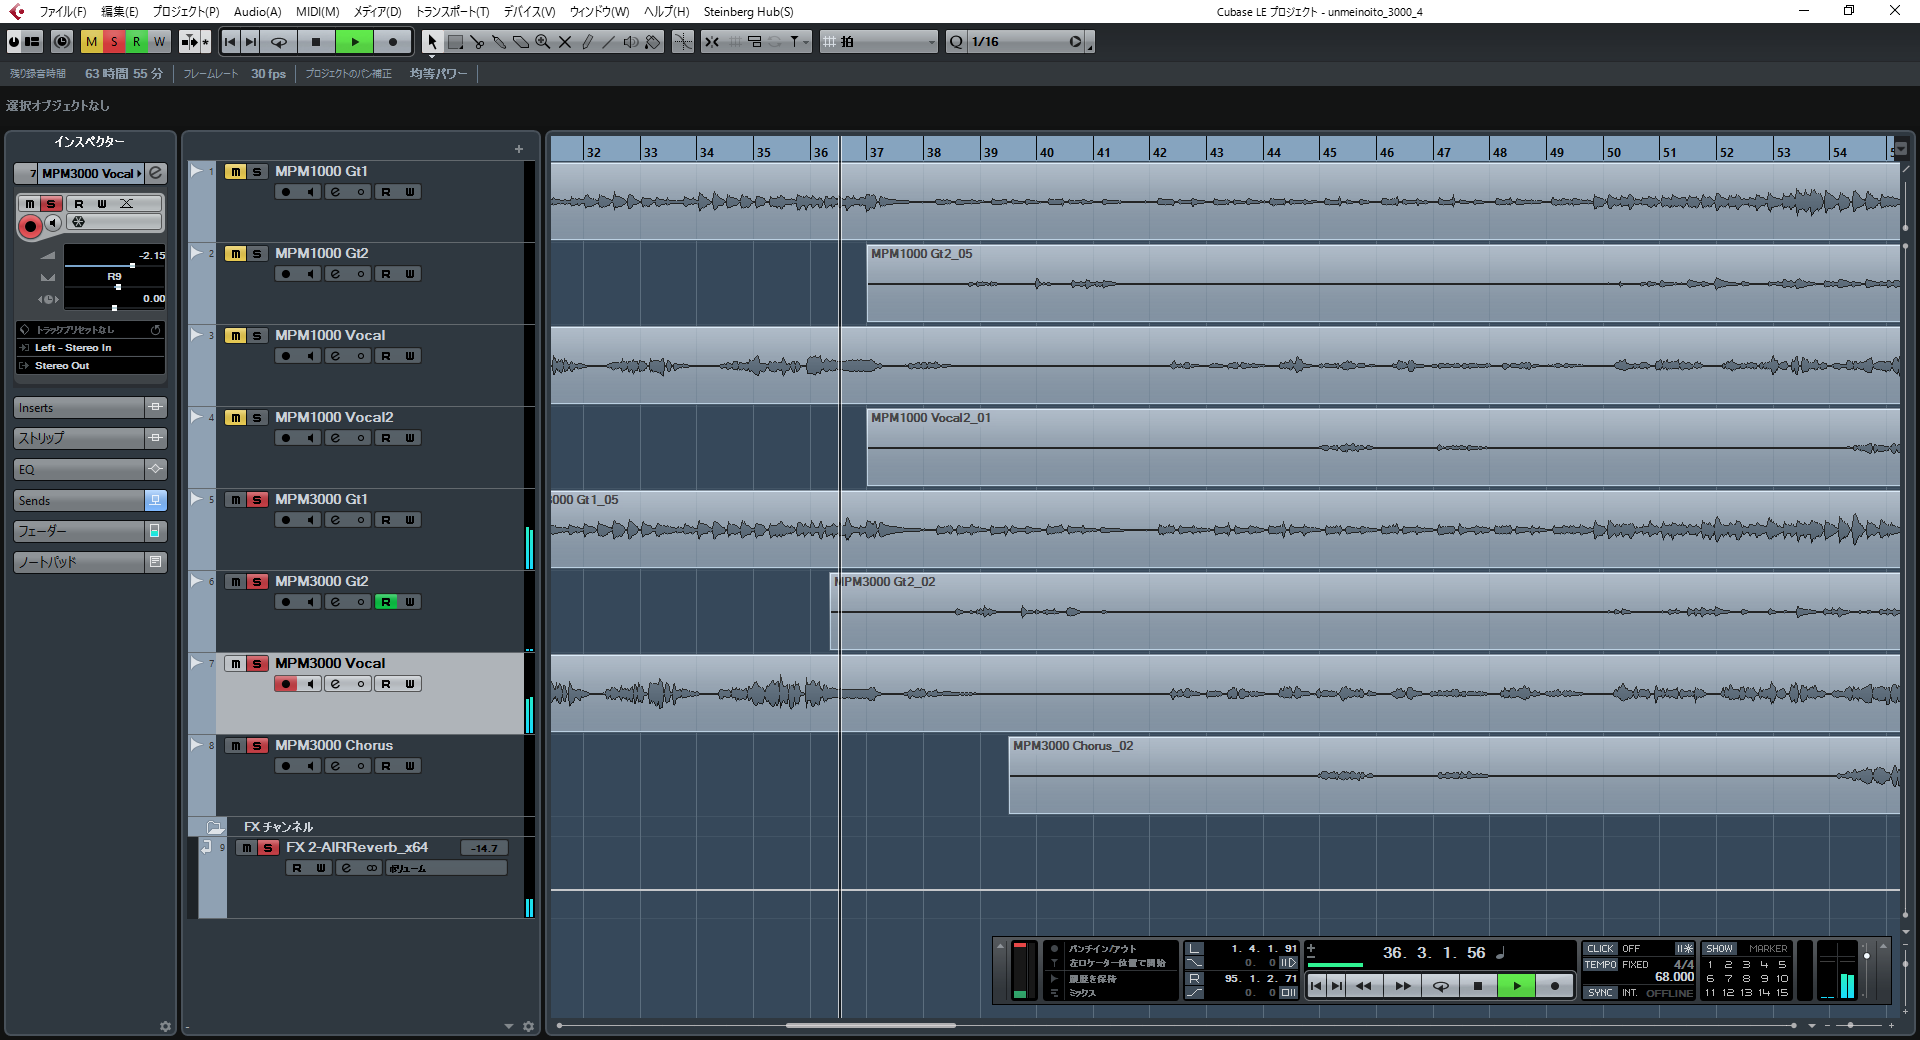Select the Line tool

pos(609,42)
